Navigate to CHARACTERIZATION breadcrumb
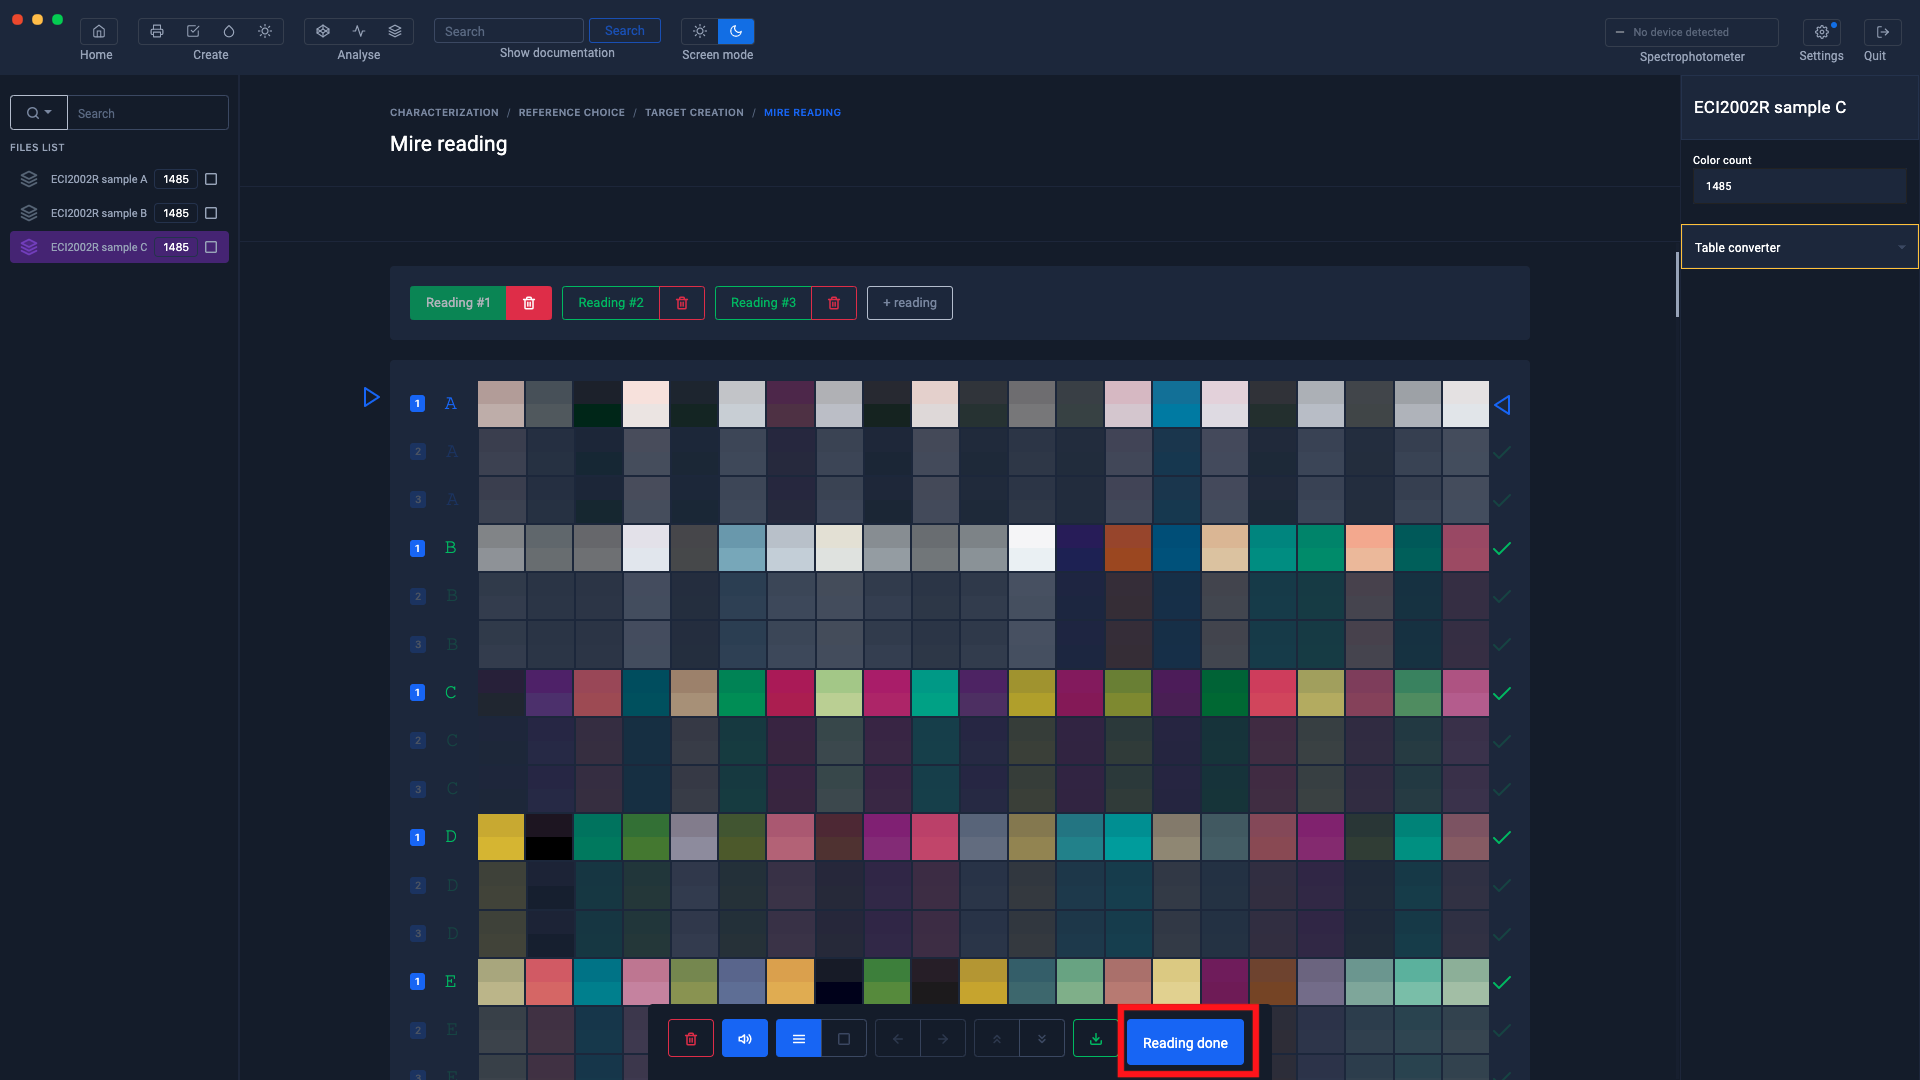 (444, 113)
